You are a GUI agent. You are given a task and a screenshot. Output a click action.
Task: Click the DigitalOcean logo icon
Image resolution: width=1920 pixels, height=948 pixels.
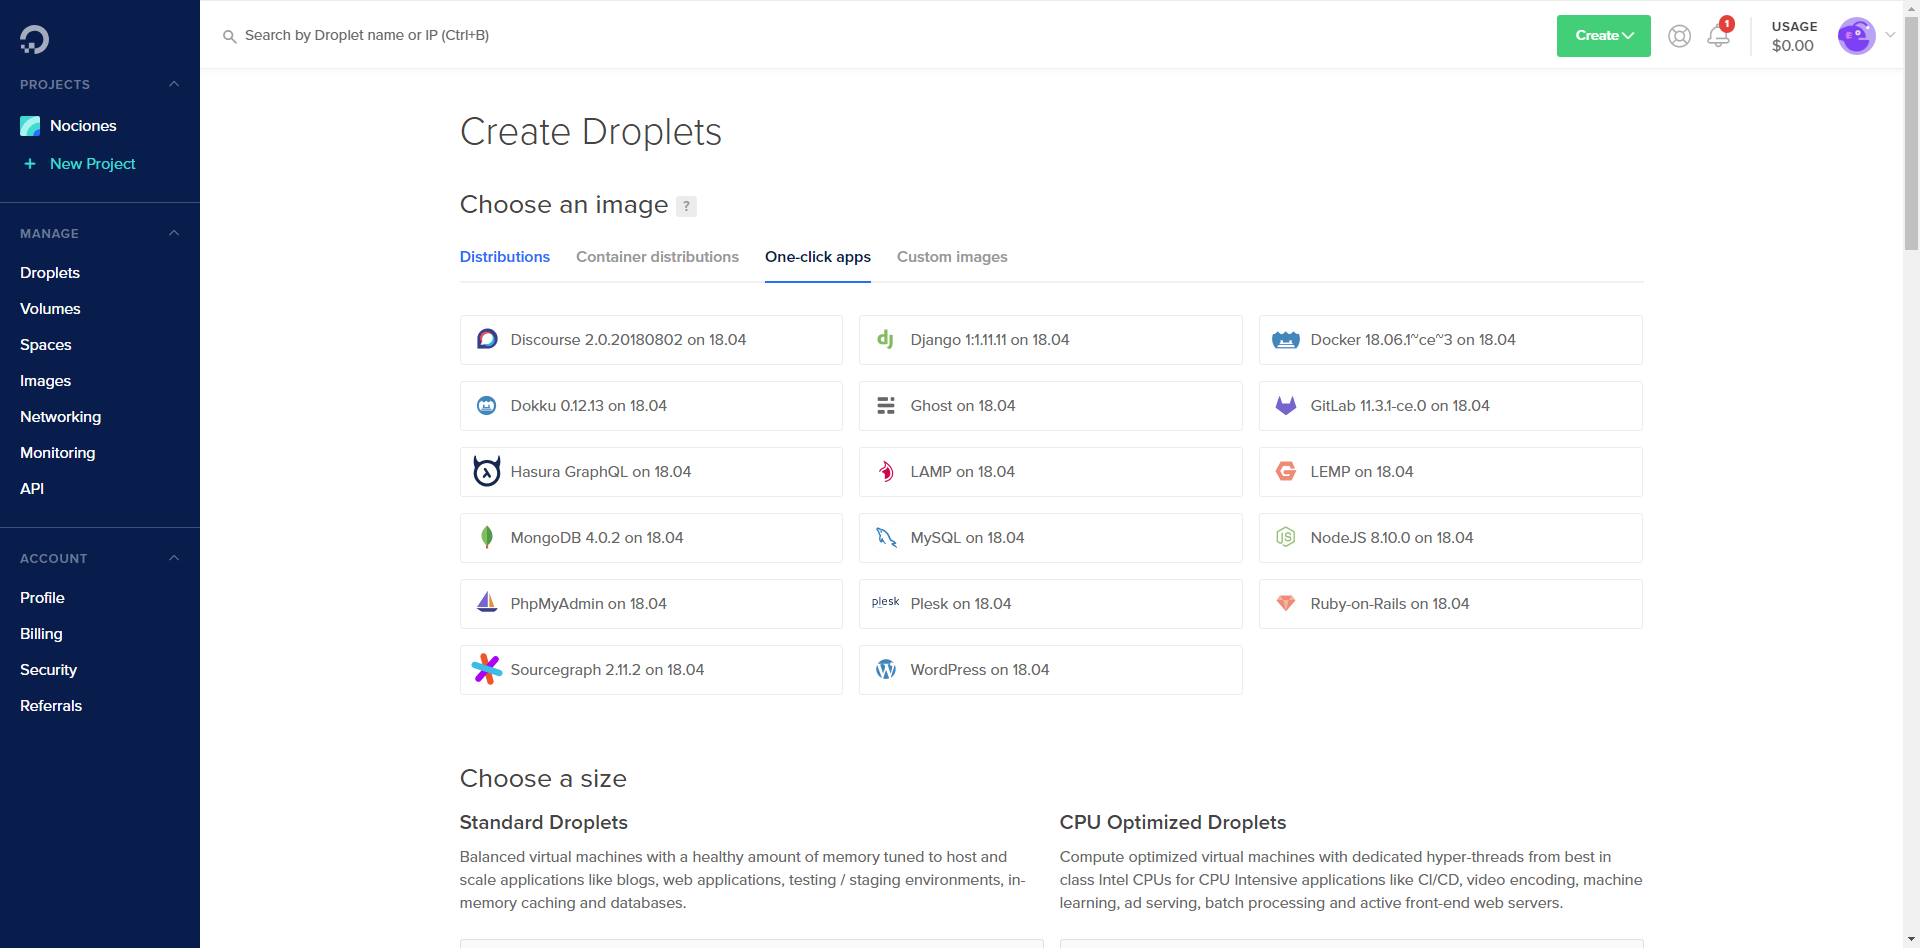pos(34,39)
